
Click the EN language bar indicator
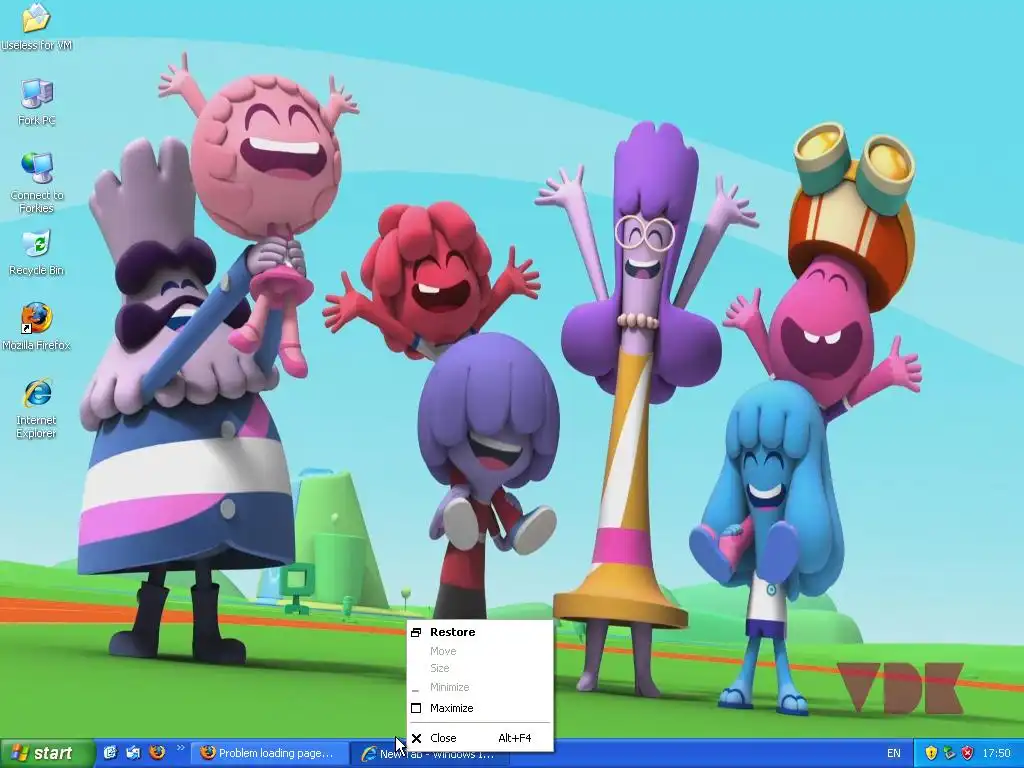click(893, 753)
